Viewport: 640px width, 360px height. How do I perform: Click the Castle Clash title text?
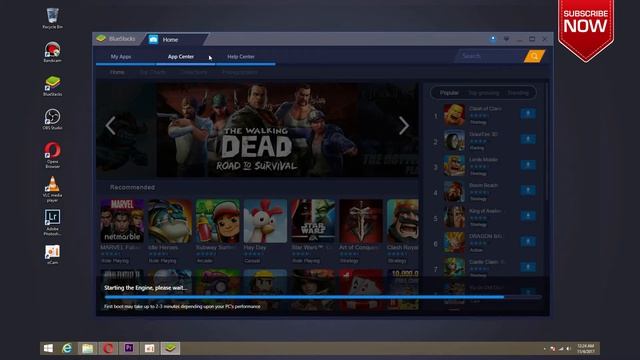[x=487, y=262]
